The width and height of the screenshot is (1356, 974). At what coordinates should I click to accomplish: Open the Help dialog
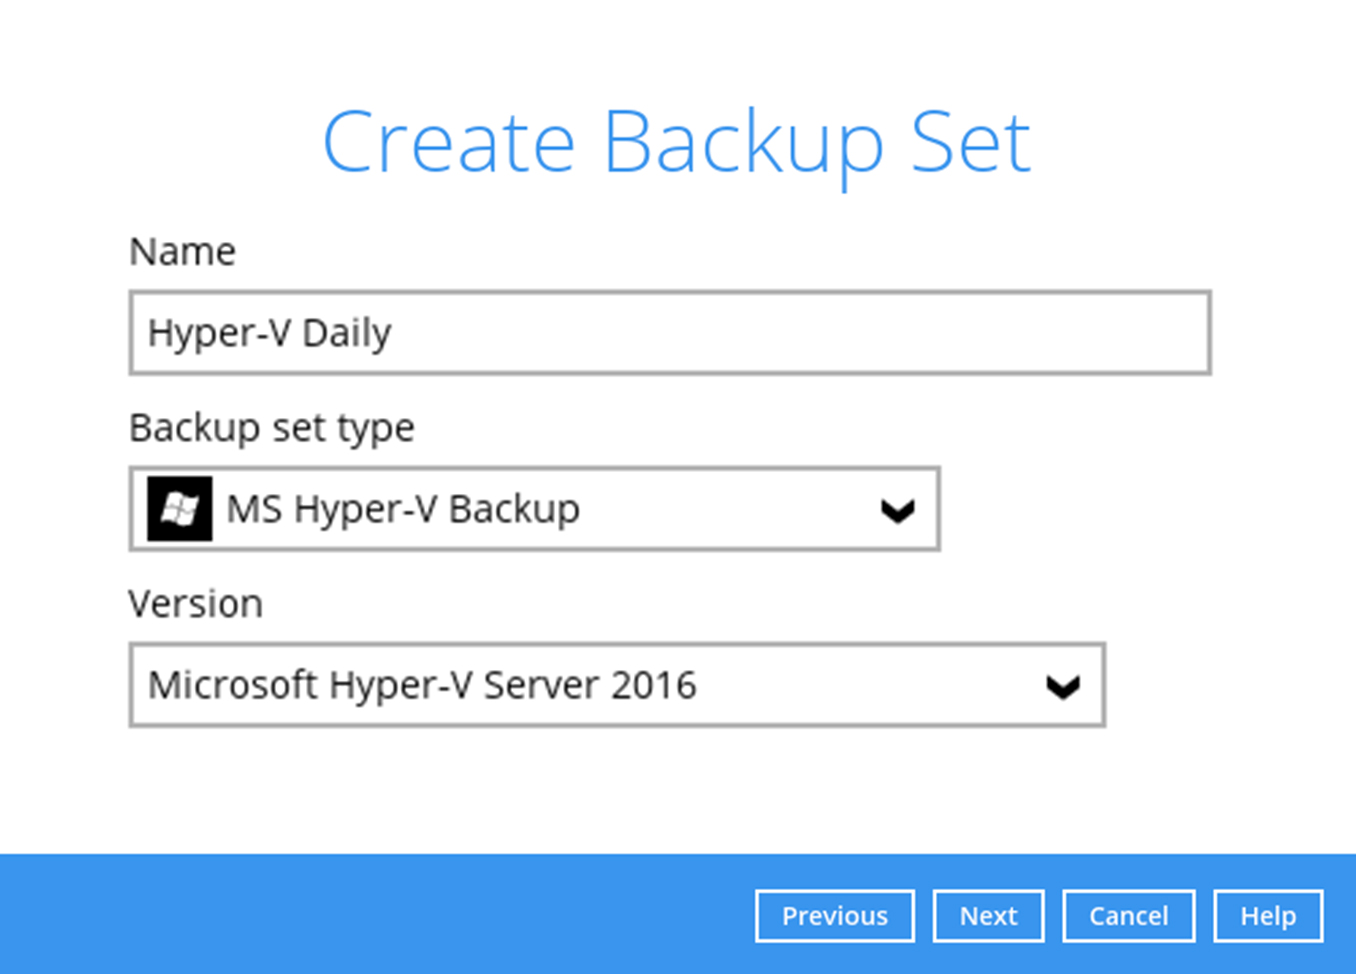coord(1267,915)
